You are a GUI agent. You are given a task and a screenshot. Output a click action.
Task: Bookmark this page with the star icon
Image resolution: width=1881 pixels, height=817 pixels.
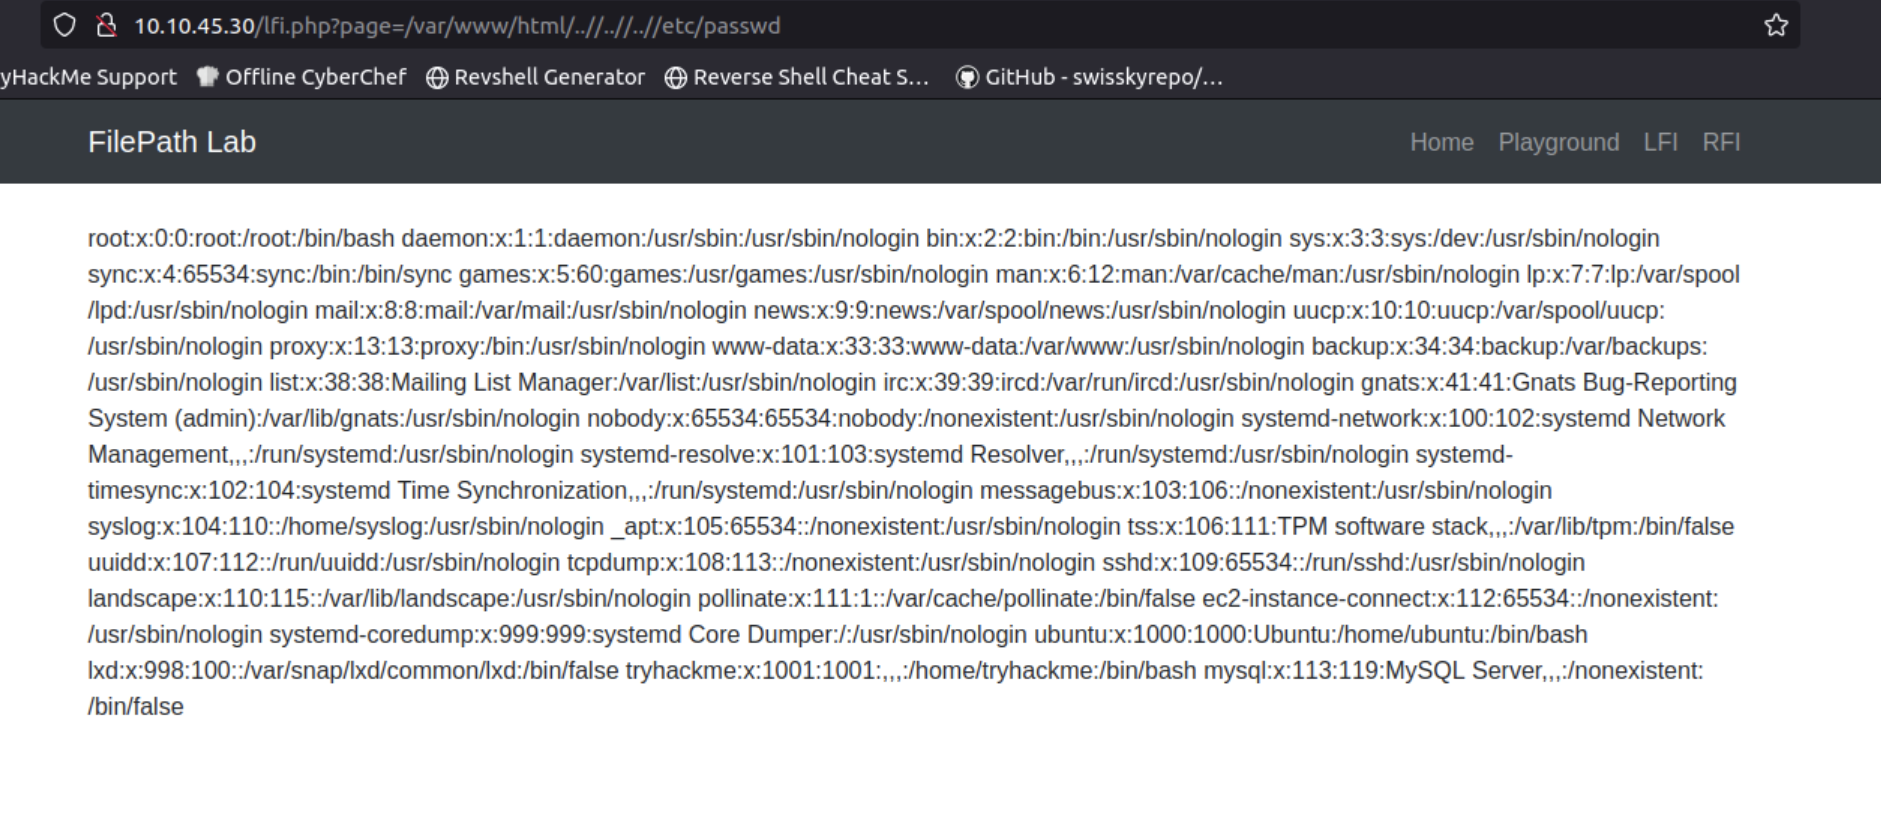click(1776, 25)
